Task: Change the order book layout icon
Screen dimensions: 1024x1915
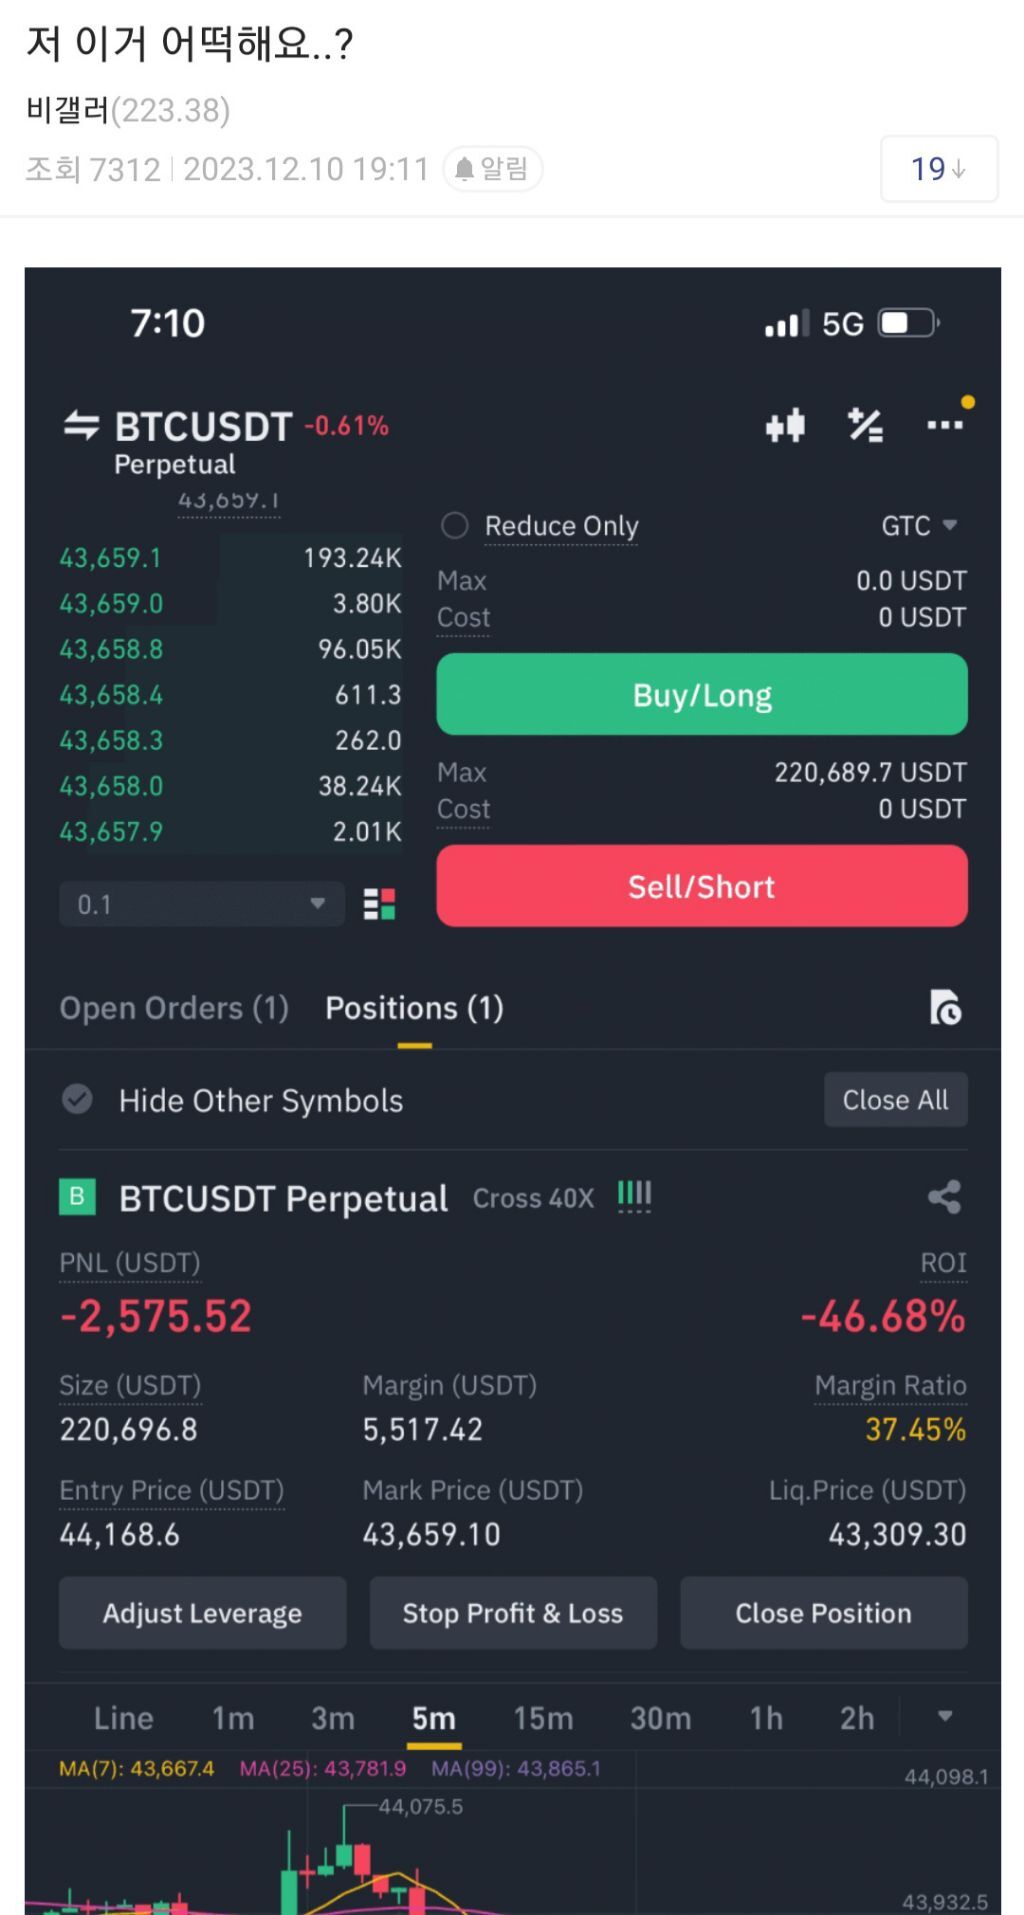Action: coord(379,904)
